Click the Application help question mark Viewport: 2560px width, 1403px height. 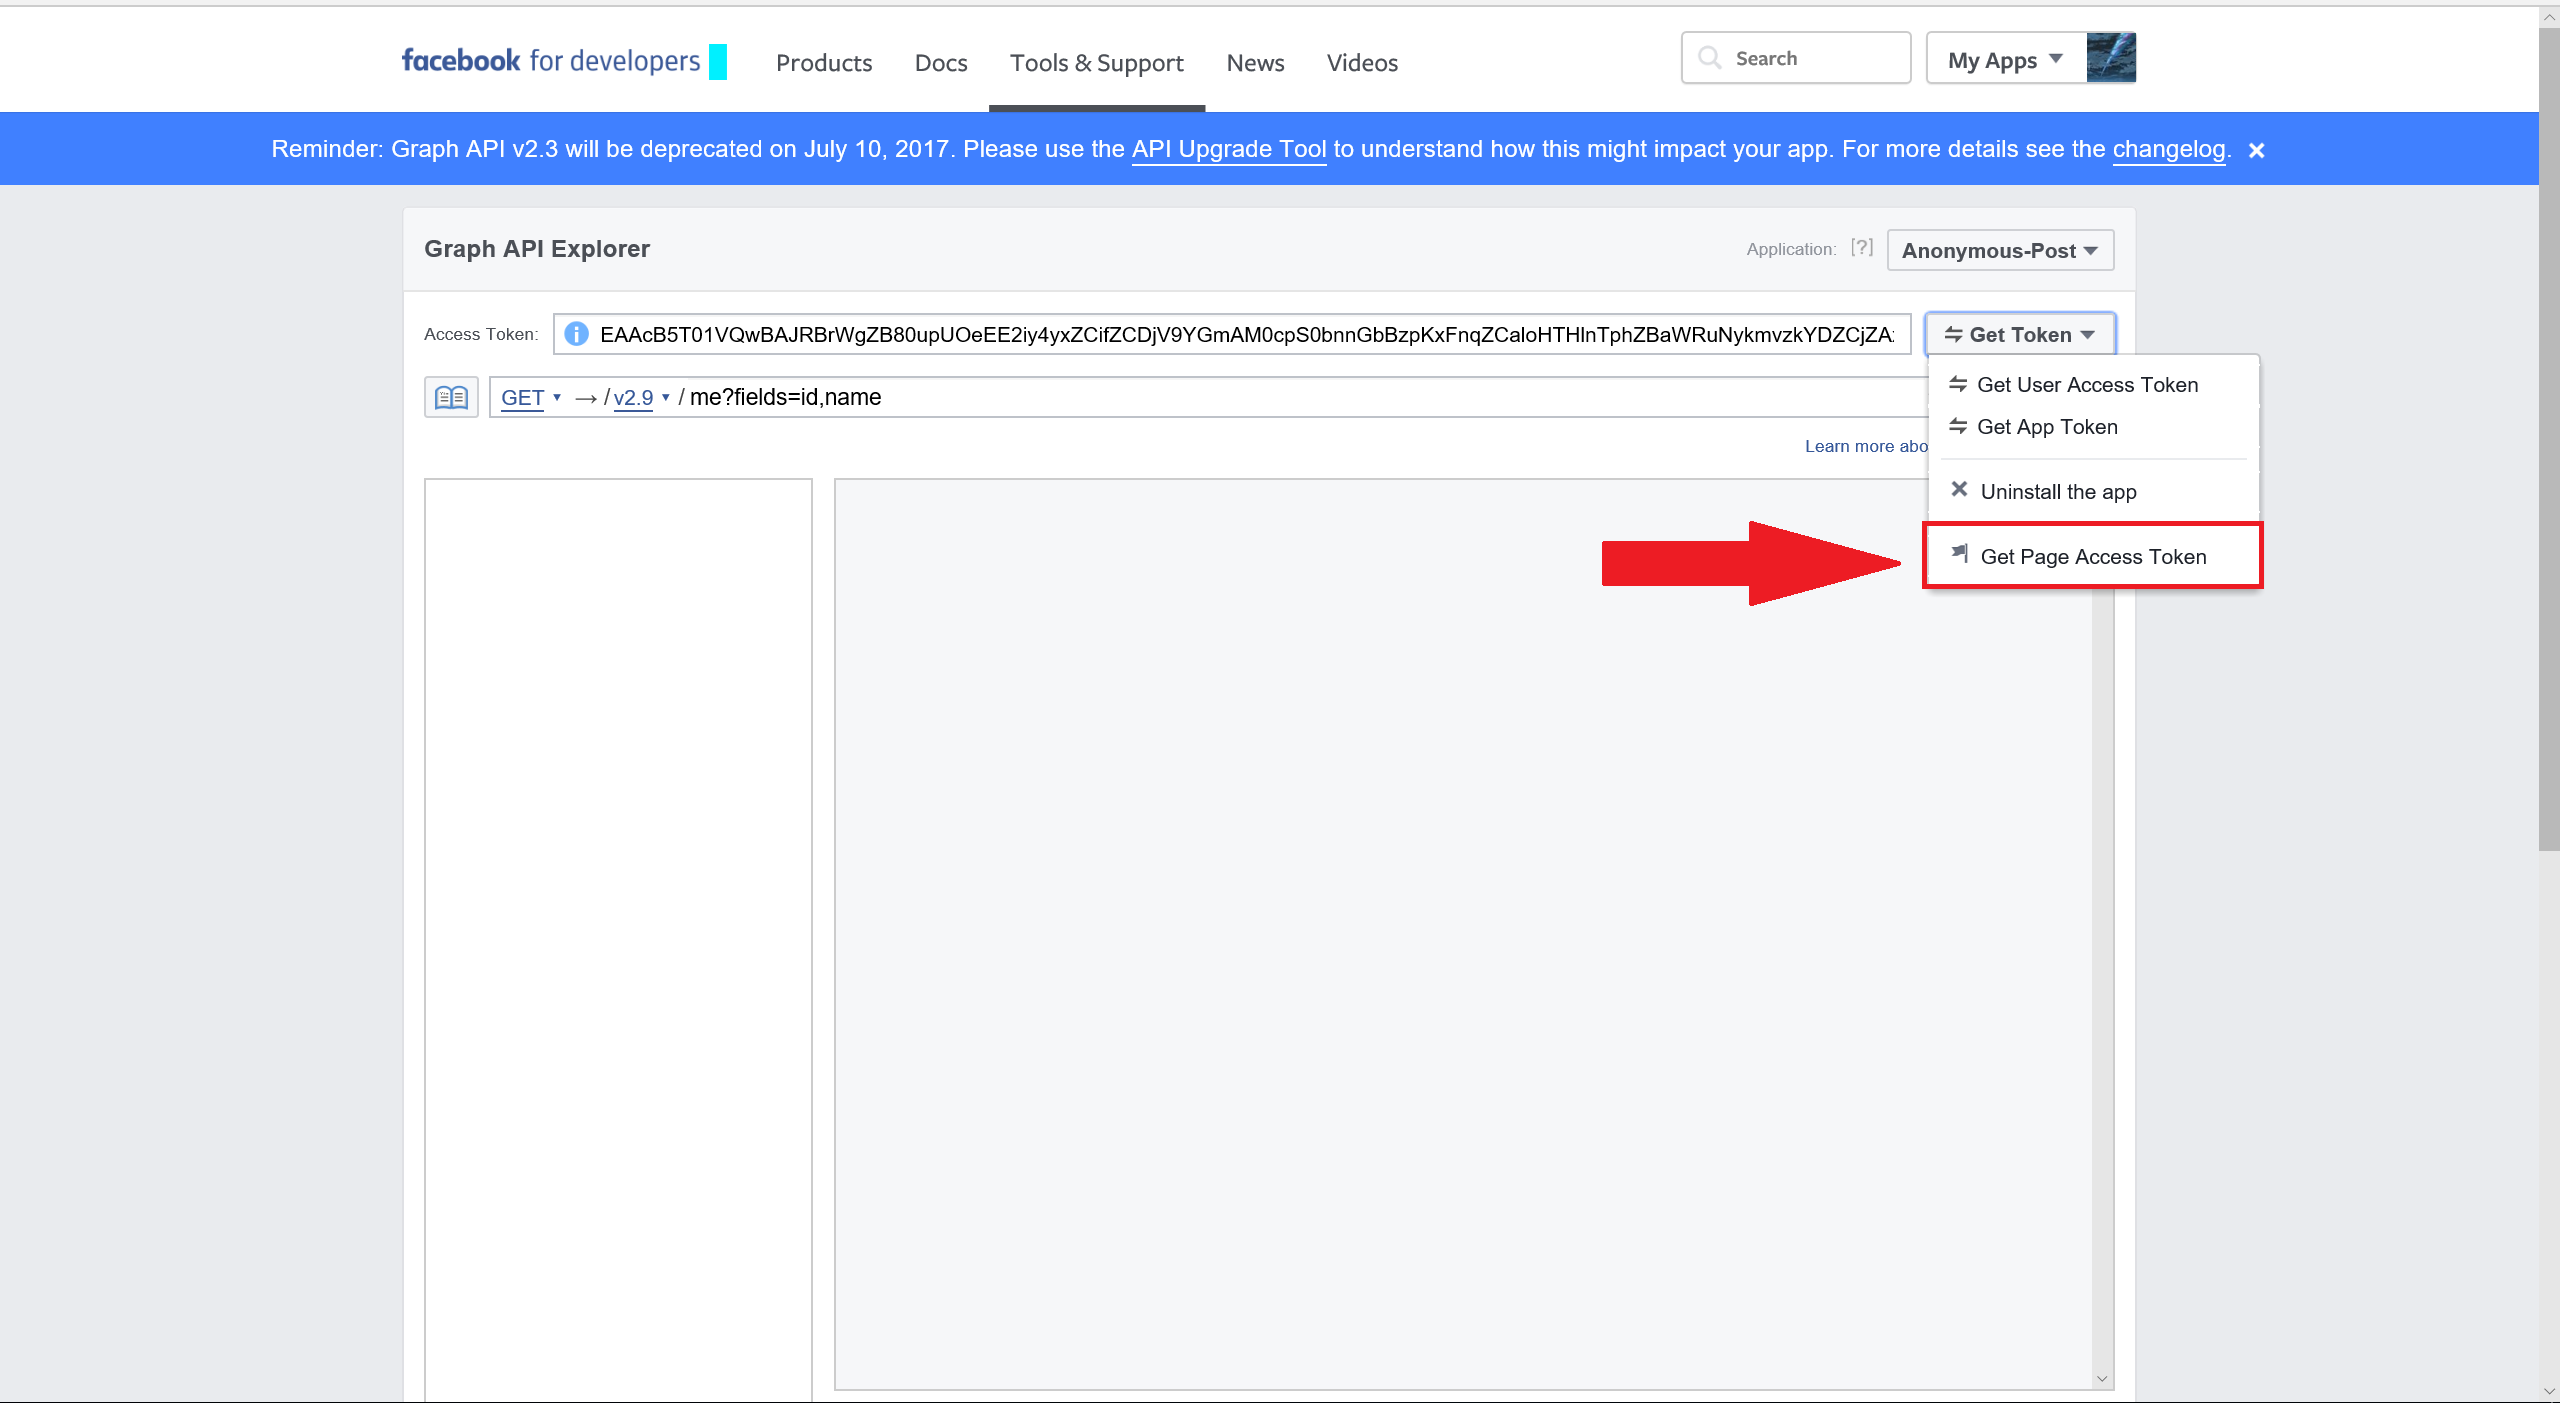1861,248
